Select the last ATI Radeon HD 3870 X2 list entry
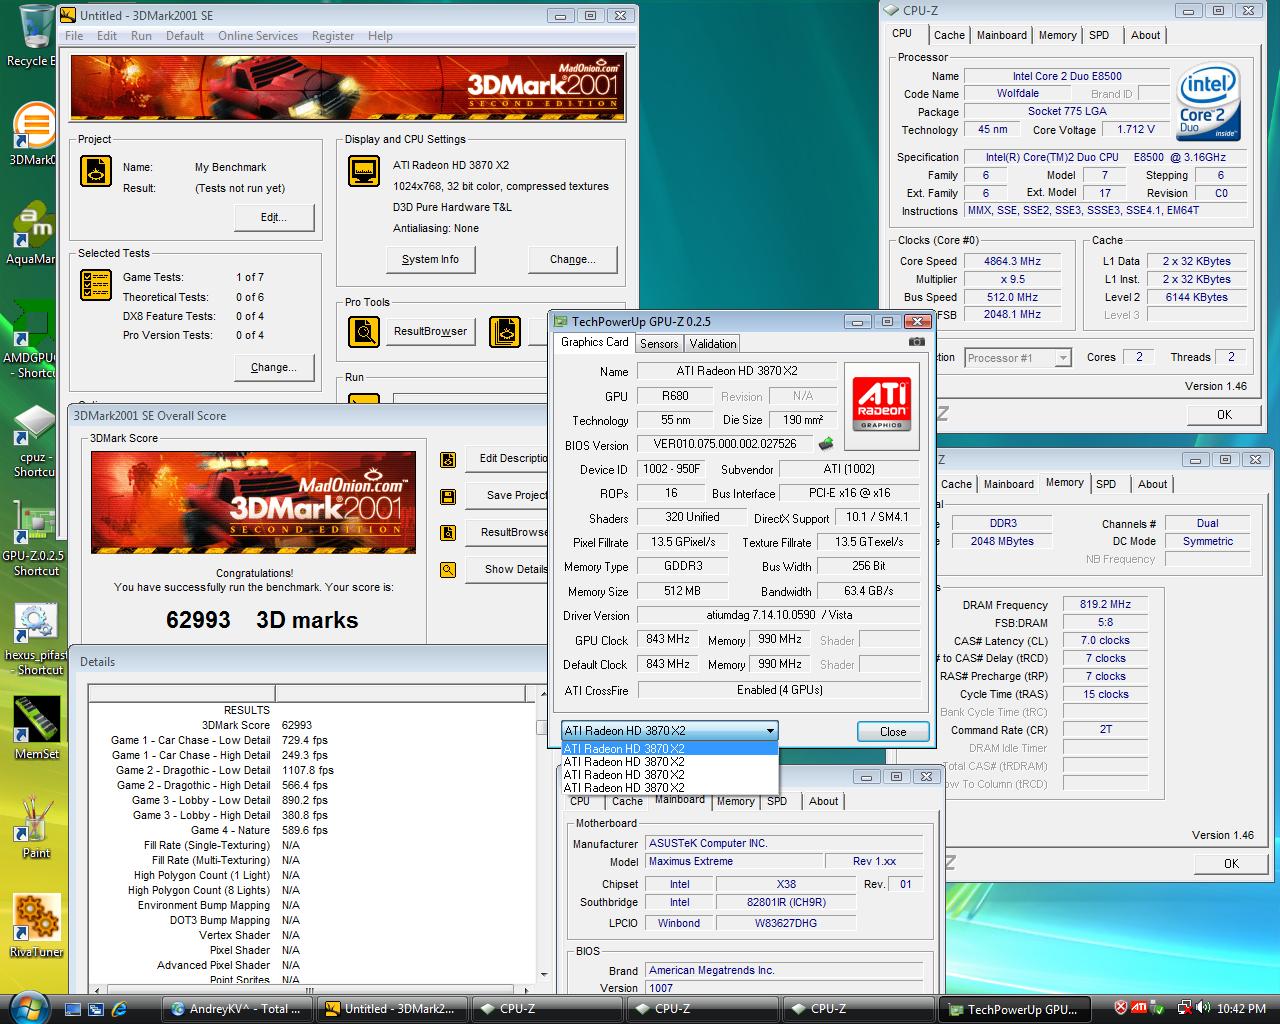1280x1024 pixels. [669, 788]
